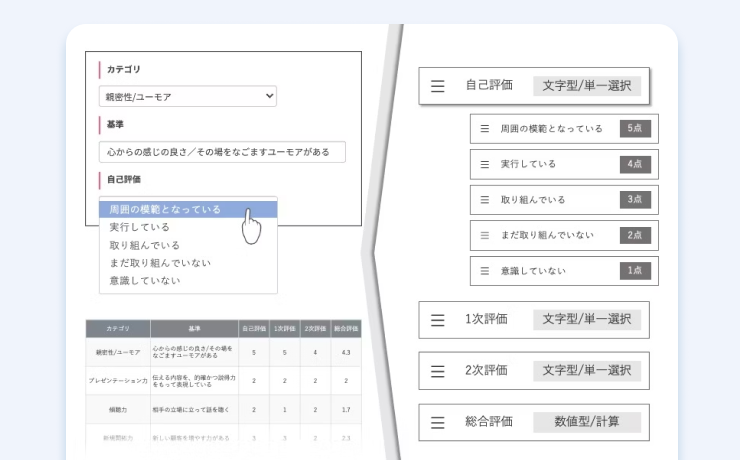Click the 基準 text input field
This screenshot has width=740, height=460.
(222, 152)
